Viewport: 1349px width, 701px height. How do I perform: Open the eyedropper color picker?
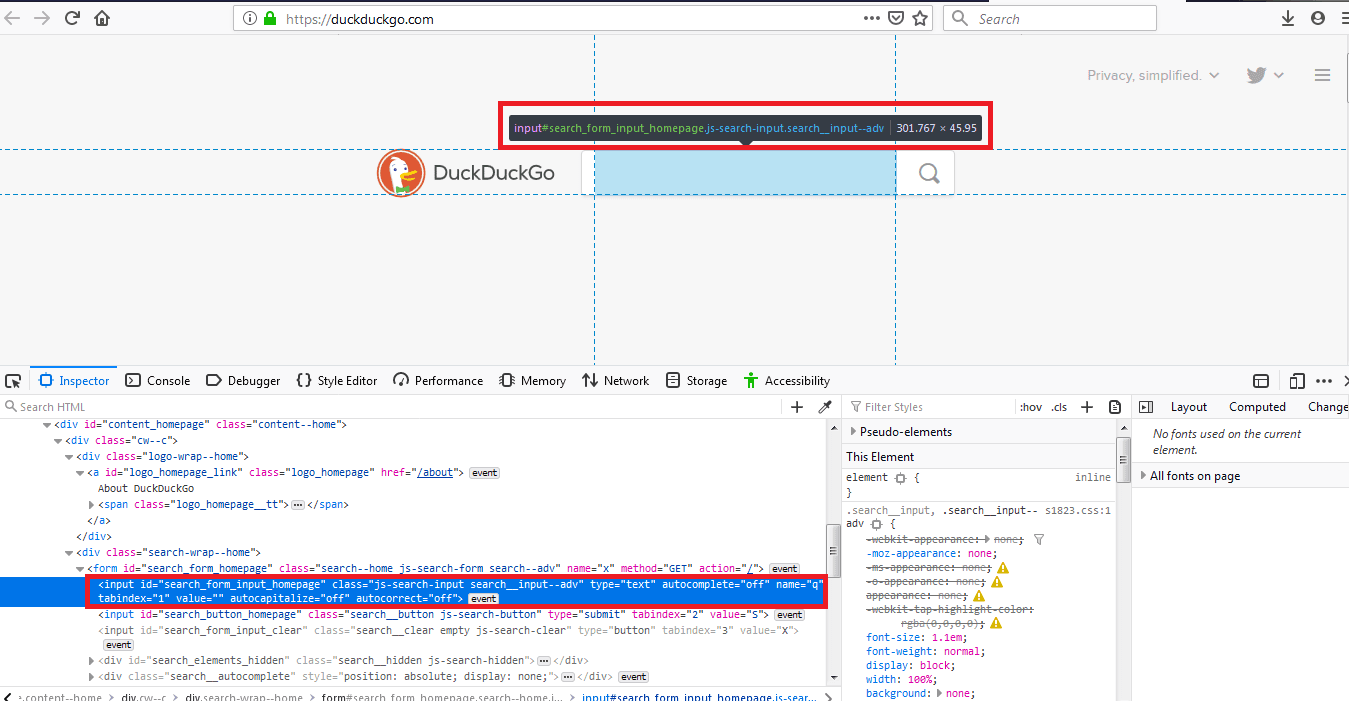[825, 406]
